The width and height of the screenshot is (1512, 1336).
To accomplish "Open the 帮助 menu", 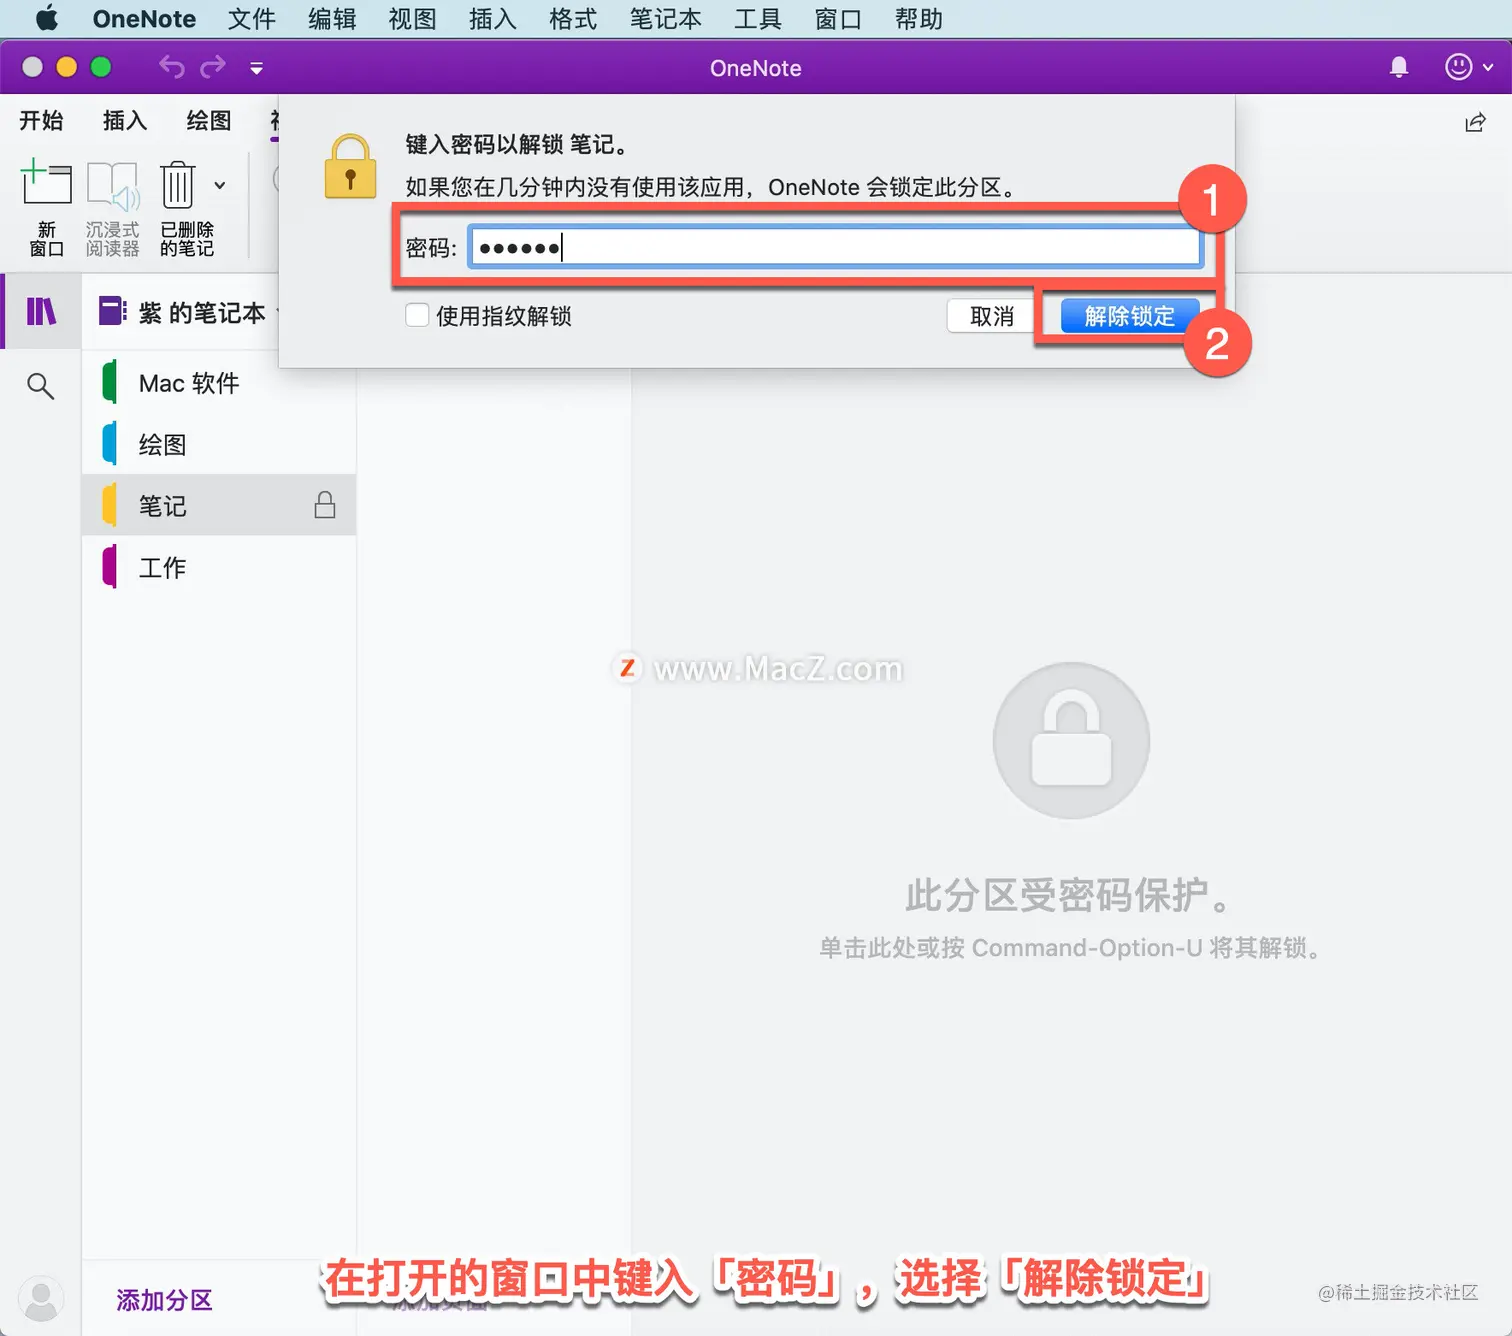I will point(918,19).
